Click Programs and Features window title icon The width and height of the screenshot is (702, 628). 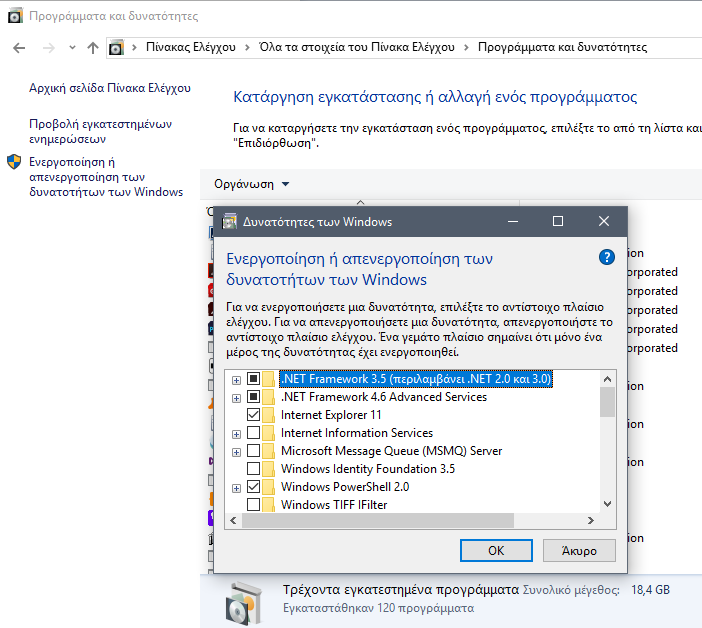15,16
